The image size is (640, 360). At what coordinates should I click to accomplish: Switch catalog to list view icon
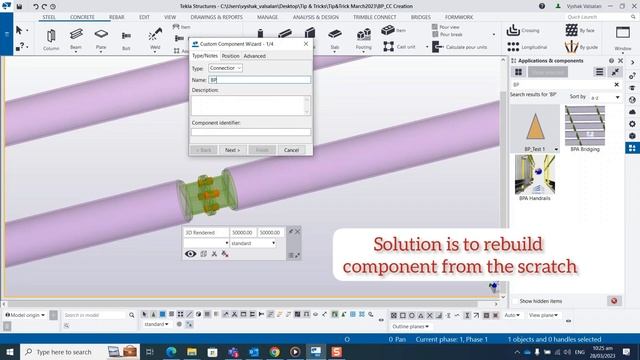[599, 72]
